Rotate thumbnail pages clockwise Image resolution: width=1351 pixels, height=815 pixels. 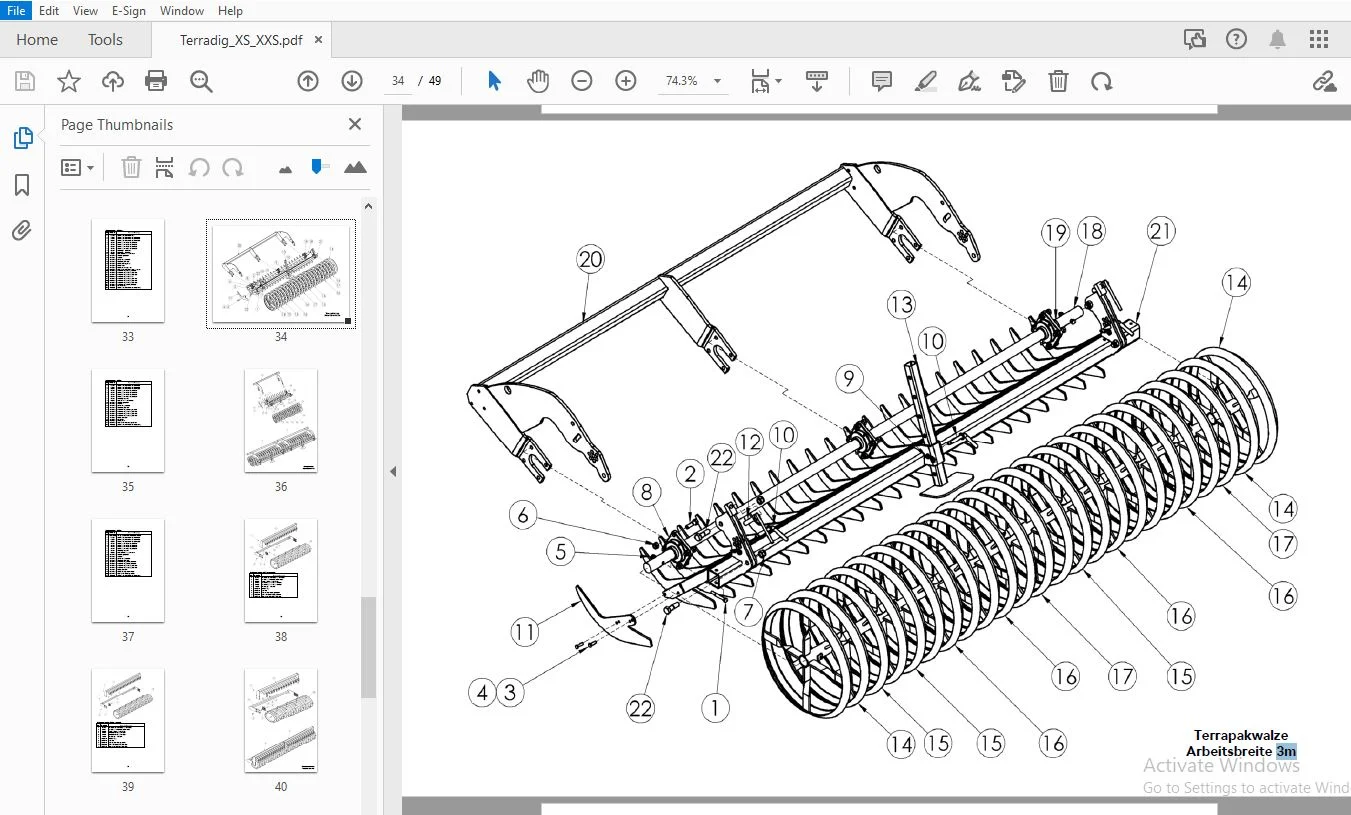pos(233,167)
